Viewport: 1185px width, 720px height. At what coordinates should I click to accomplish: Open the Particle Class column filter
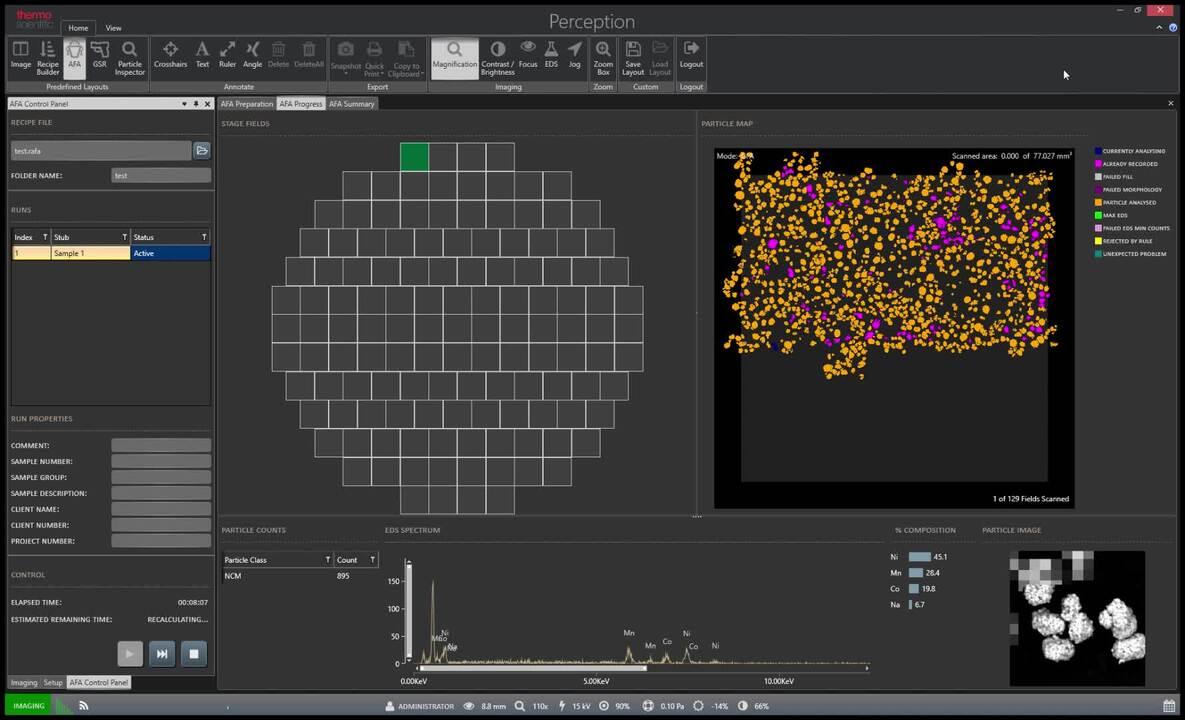point(327,560)
